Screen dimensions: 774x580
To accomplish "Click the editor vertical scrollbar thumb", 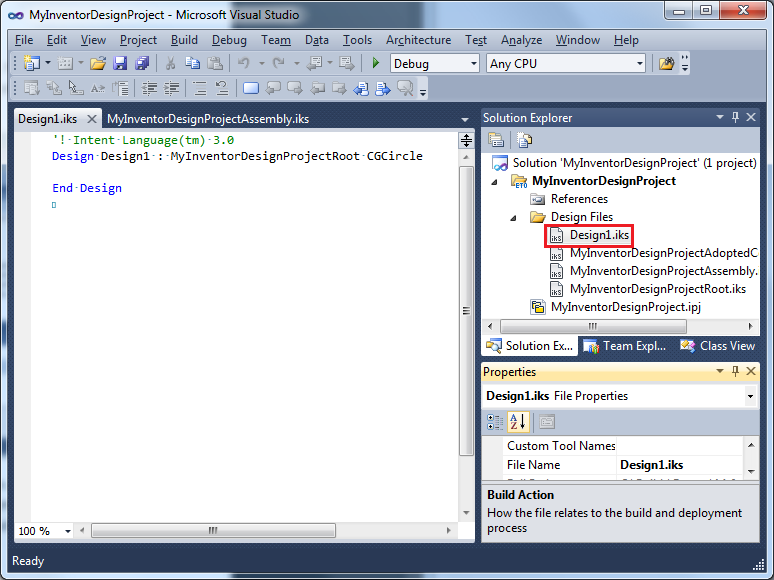I will coord(466,310).
